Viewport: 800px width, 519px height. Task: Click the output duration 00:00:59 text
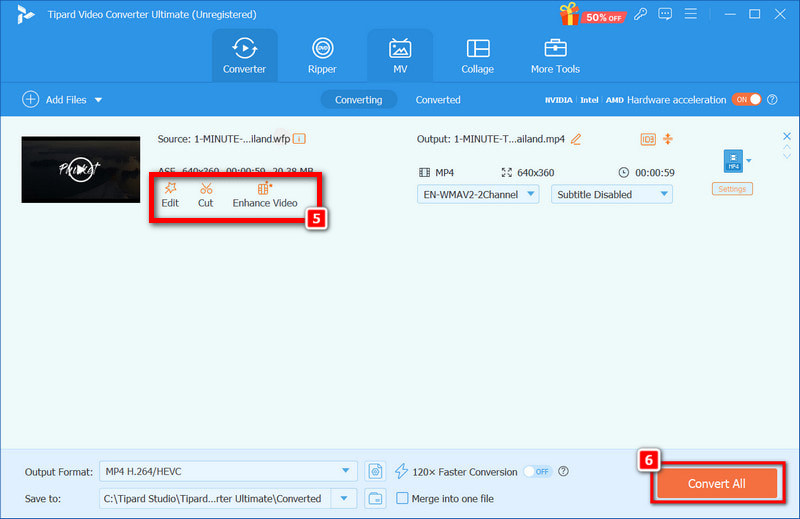point(655,173)
